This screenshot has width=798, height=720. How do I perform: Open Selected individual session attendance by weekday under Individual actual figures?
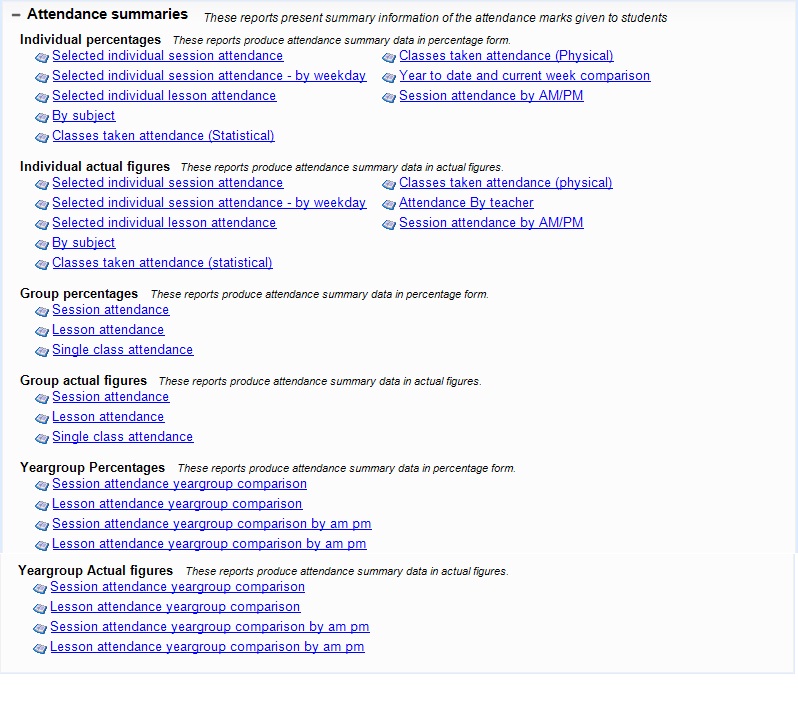coord(209,203)
